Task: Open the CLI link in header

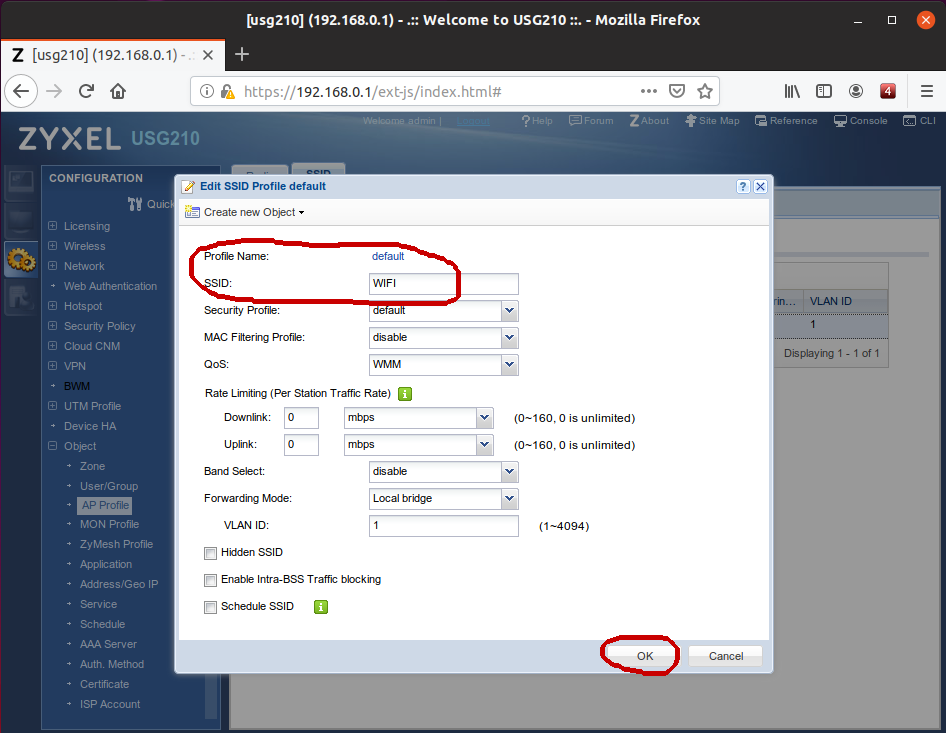Action: [919, 121]
